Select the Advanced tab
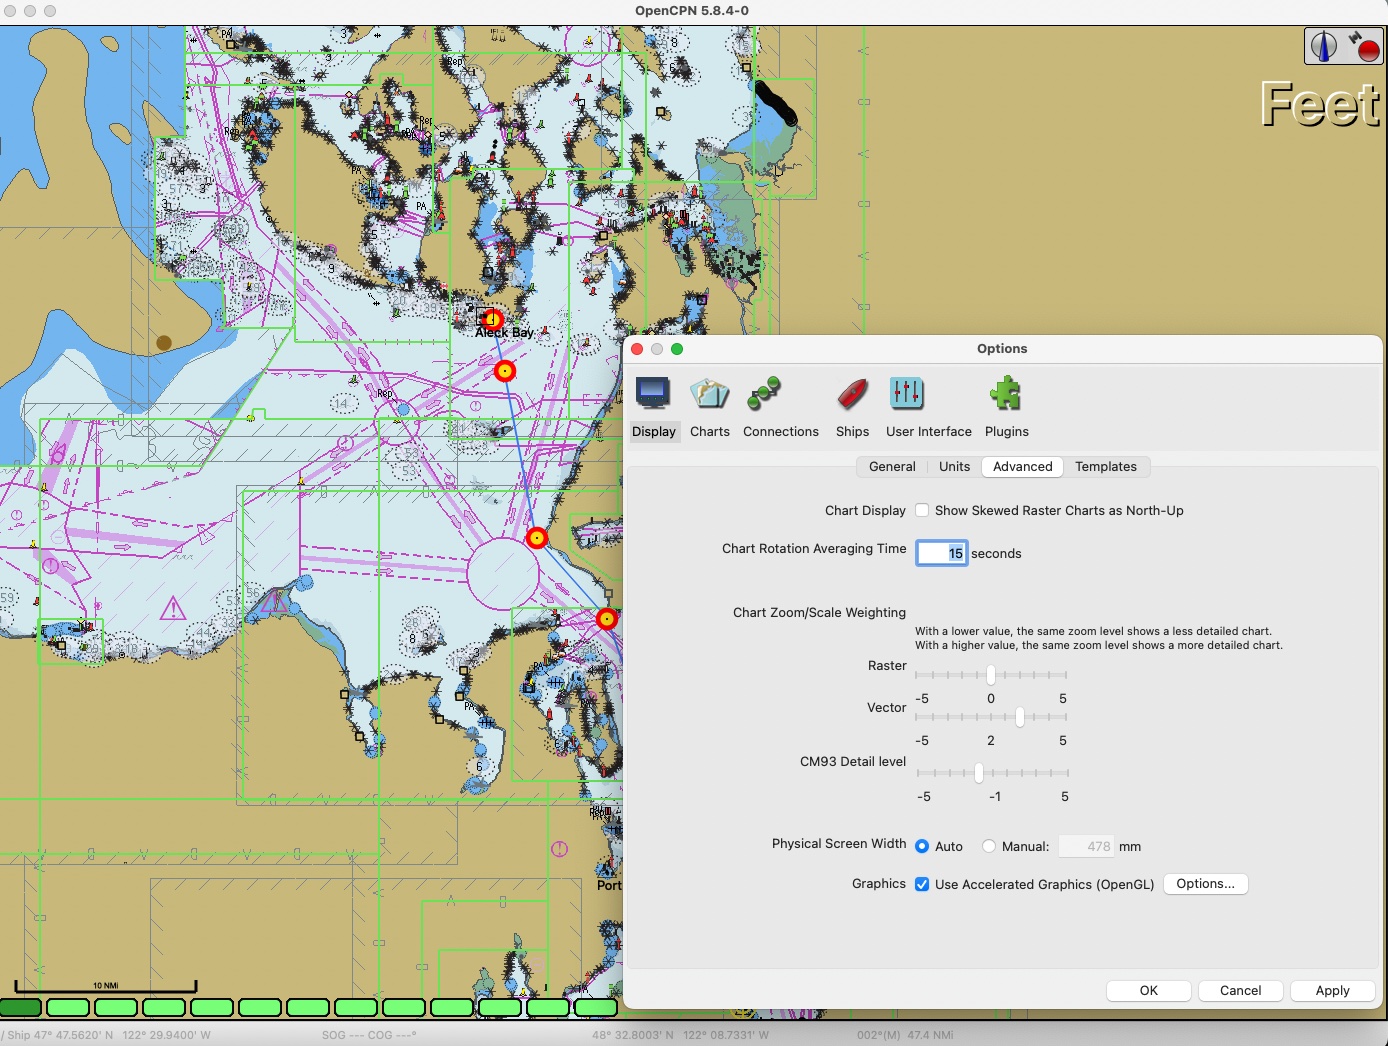Image resolution: width=1388 pixels, height=1046 pixels. click(x=1022, y=467)
